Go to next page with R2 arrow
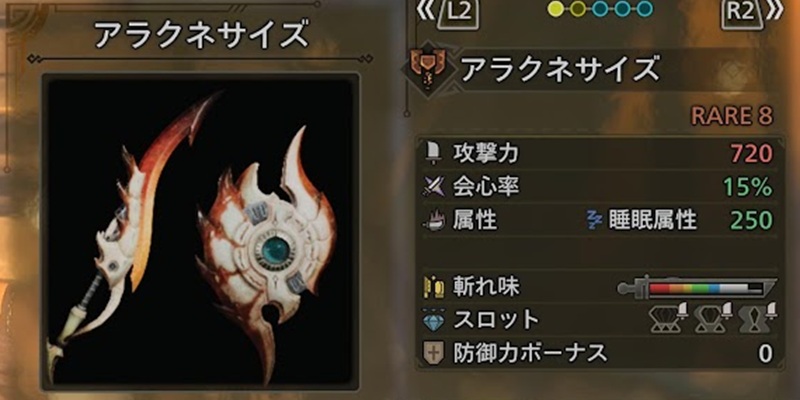This screenshot has height=400, width=800. click(773, 10)
